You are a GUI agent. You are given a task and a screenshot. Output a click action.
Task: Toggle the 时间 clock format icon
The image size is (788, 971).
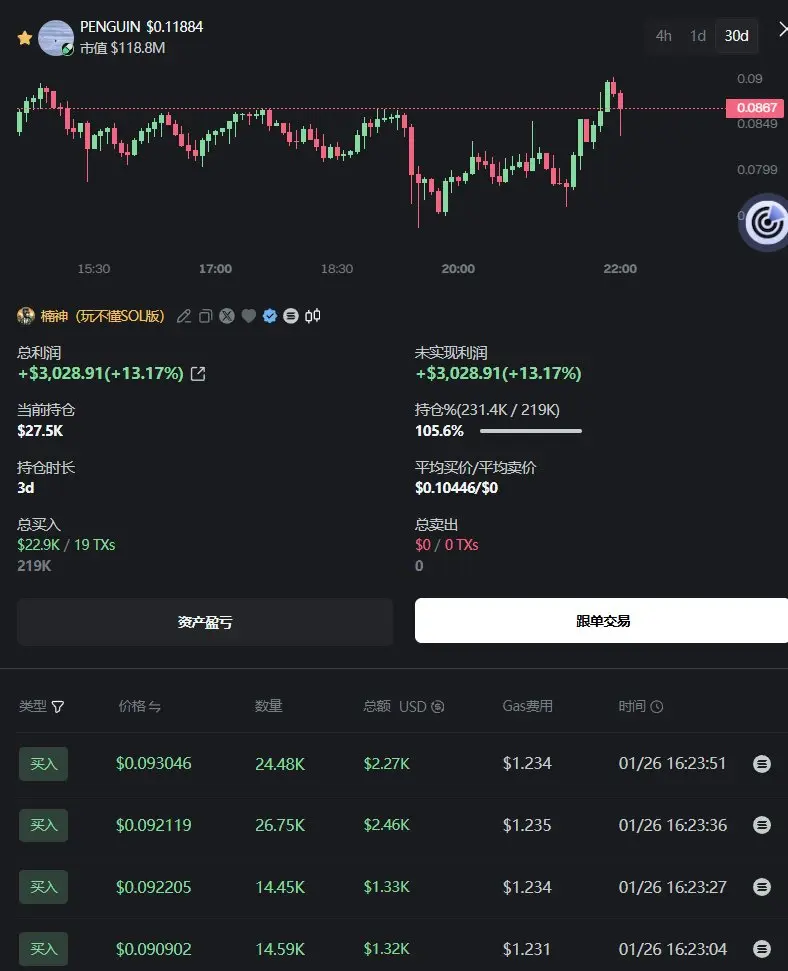(x=657, y=707)
